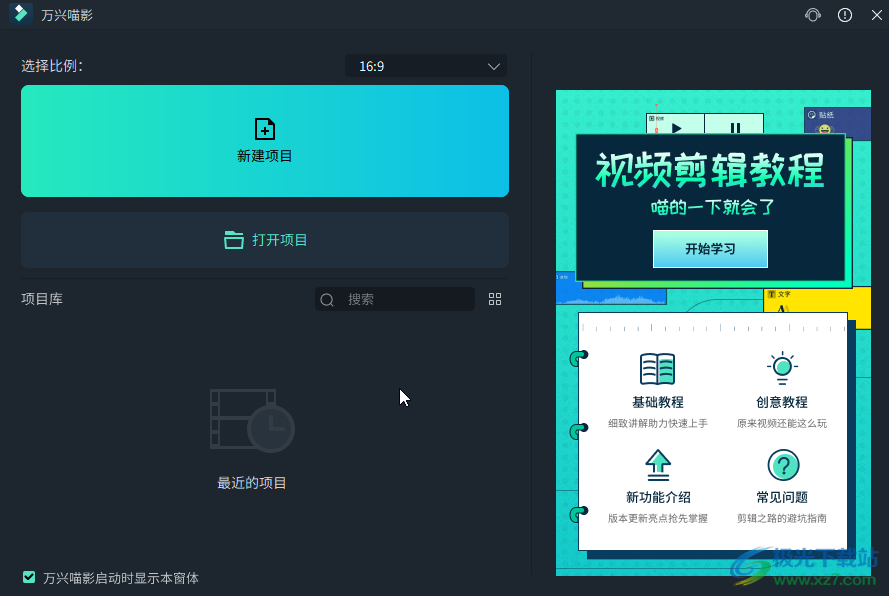The width and height of the screenshot is (889, 596).
Task: Click the 基础教程 title link
Action: [x=658, y=402]
